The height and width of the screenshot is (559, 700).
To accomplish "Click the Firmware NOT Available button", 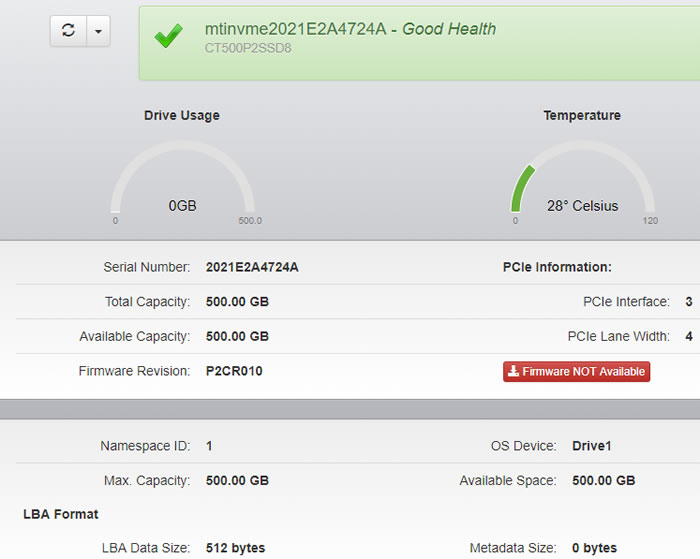I will [576, 372].
